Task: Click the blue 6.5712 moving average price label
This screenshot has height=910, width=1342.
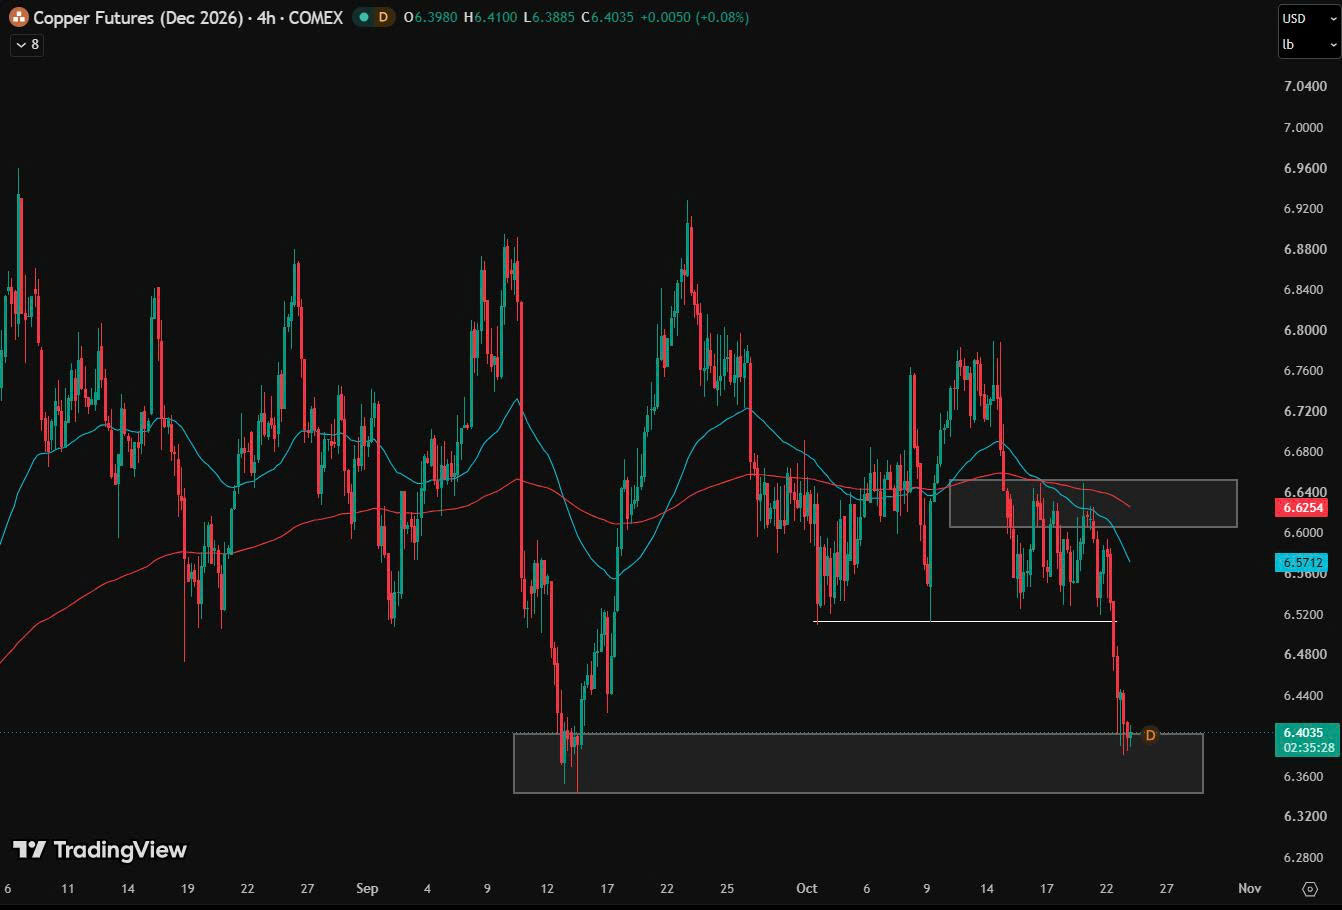Action: pos(1303,563)
